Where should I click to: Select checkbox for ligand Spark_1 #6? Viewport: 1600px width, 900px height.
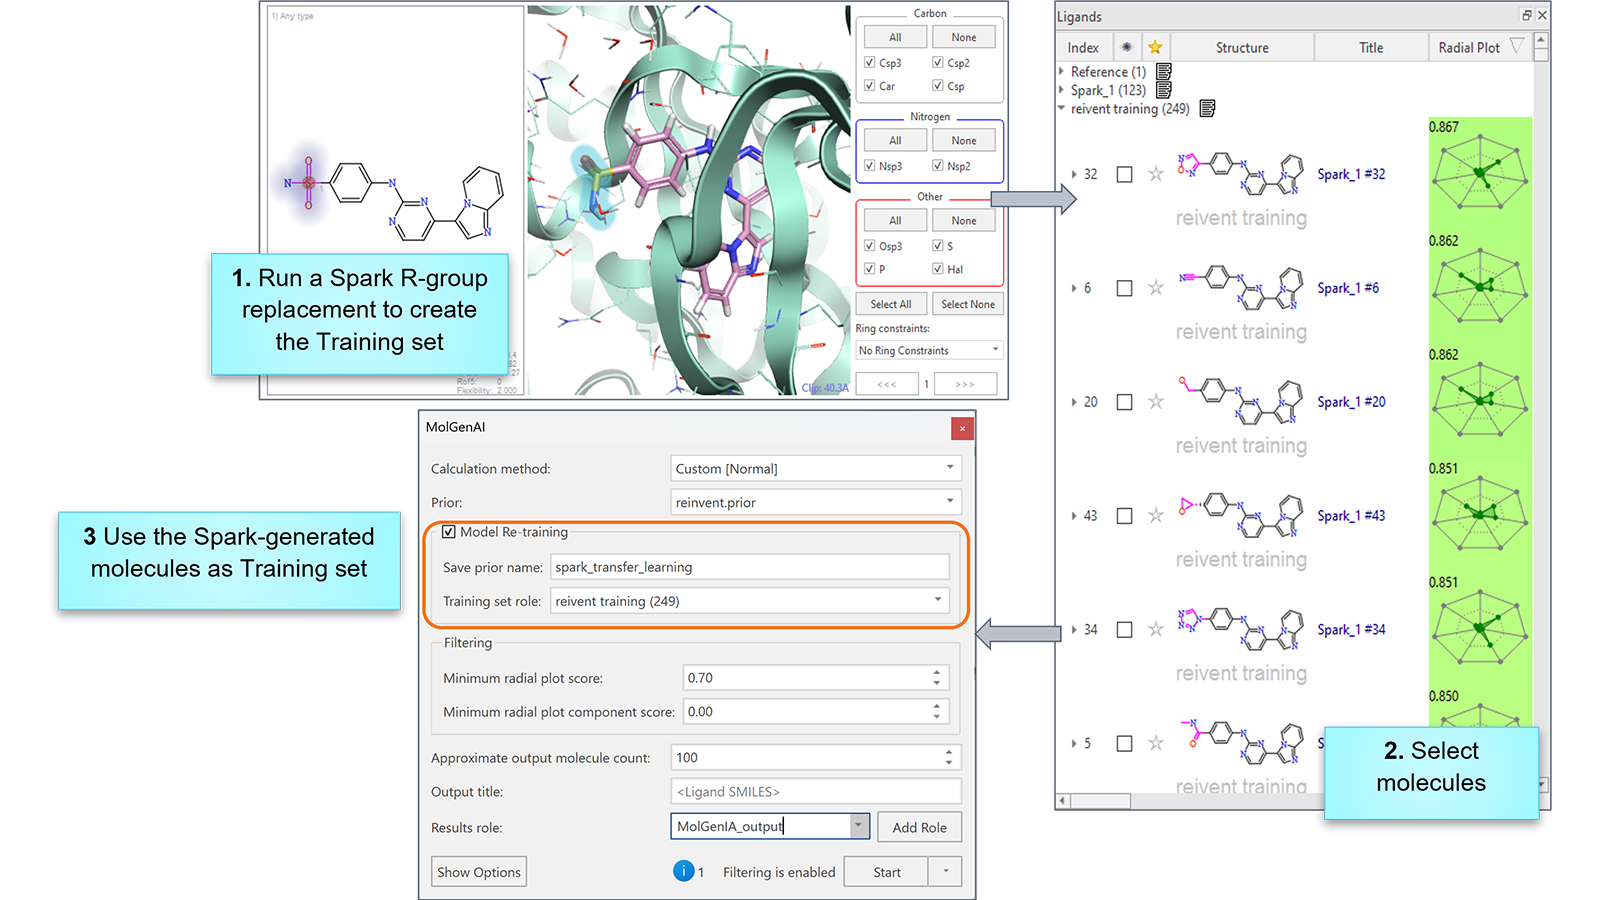click(1124, 288)
